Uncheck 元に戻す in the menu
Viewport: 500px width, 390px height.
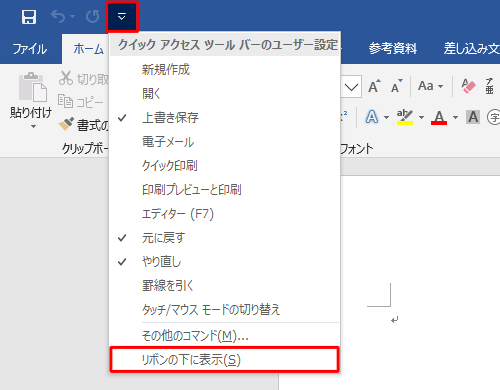225,238
